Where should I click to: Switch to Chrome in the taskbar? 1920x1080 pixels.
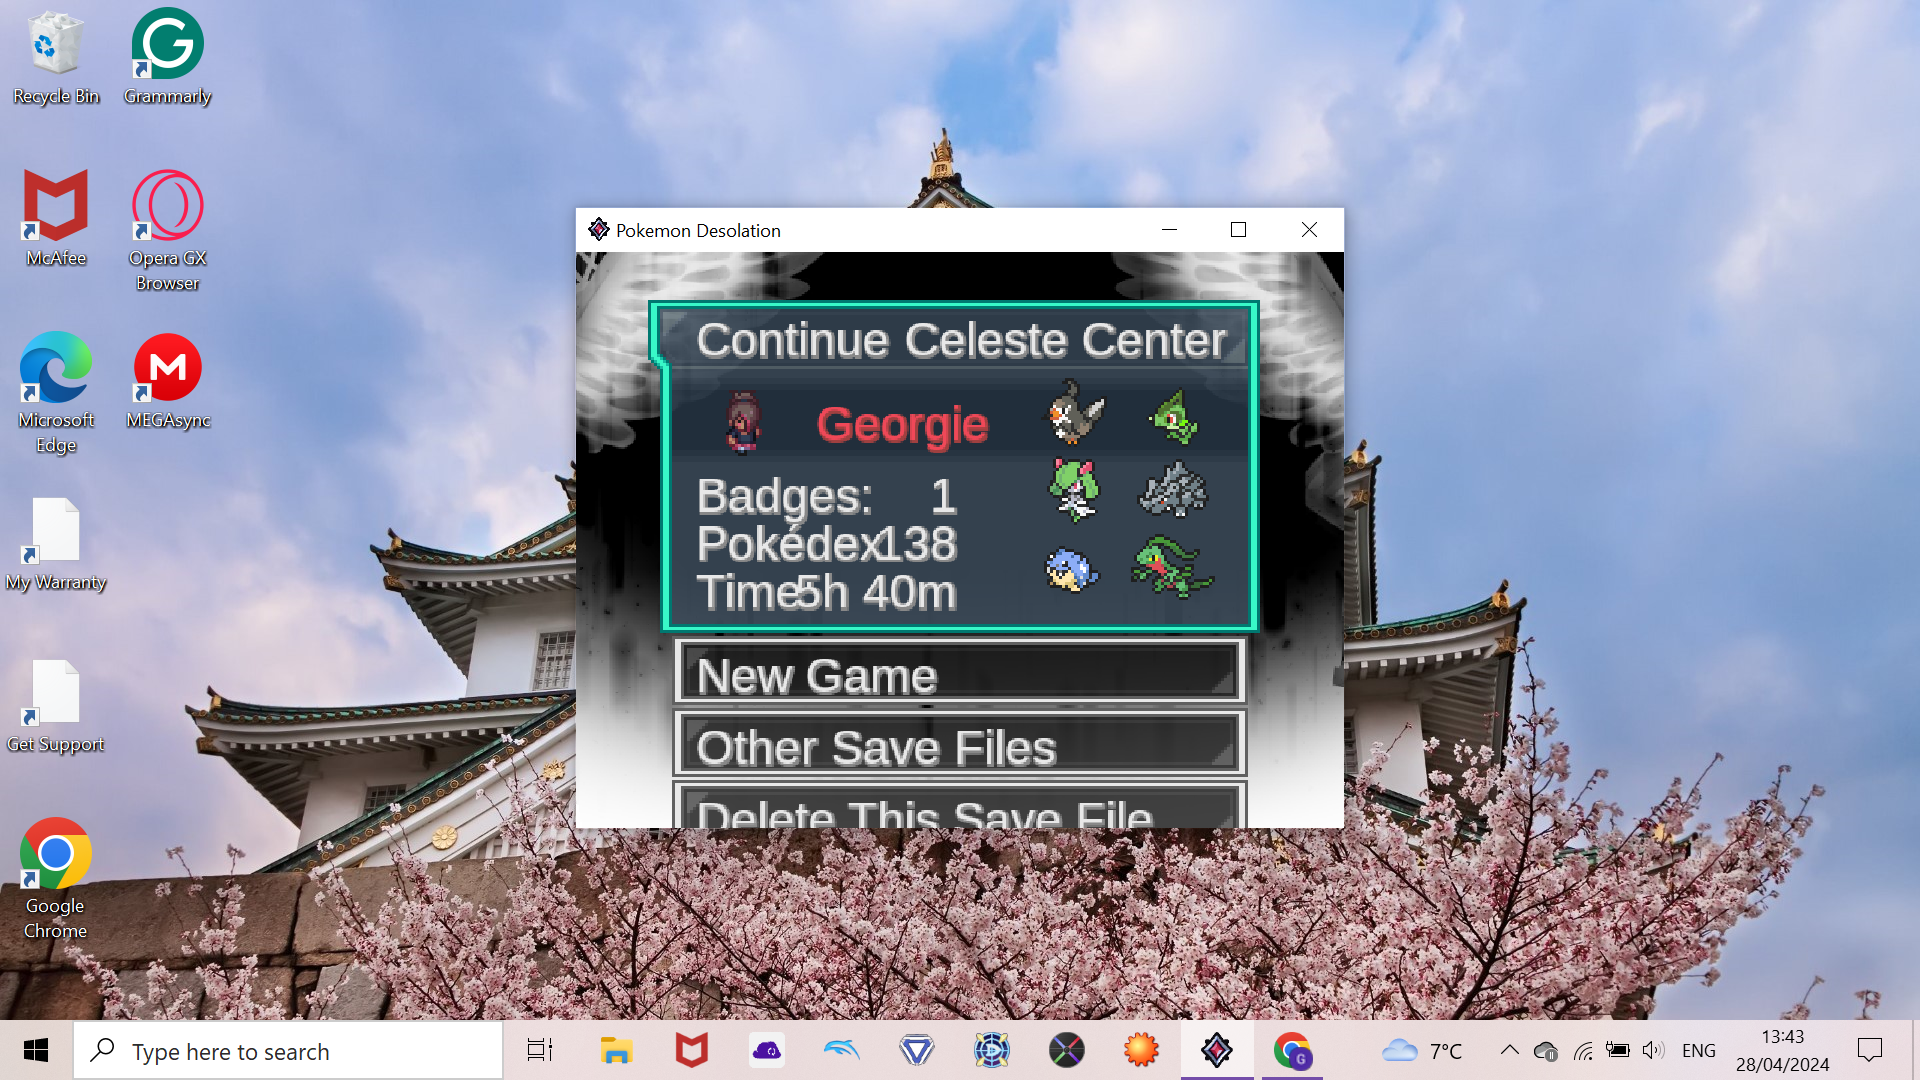pyautogui.click(x=1292, y=1050)
